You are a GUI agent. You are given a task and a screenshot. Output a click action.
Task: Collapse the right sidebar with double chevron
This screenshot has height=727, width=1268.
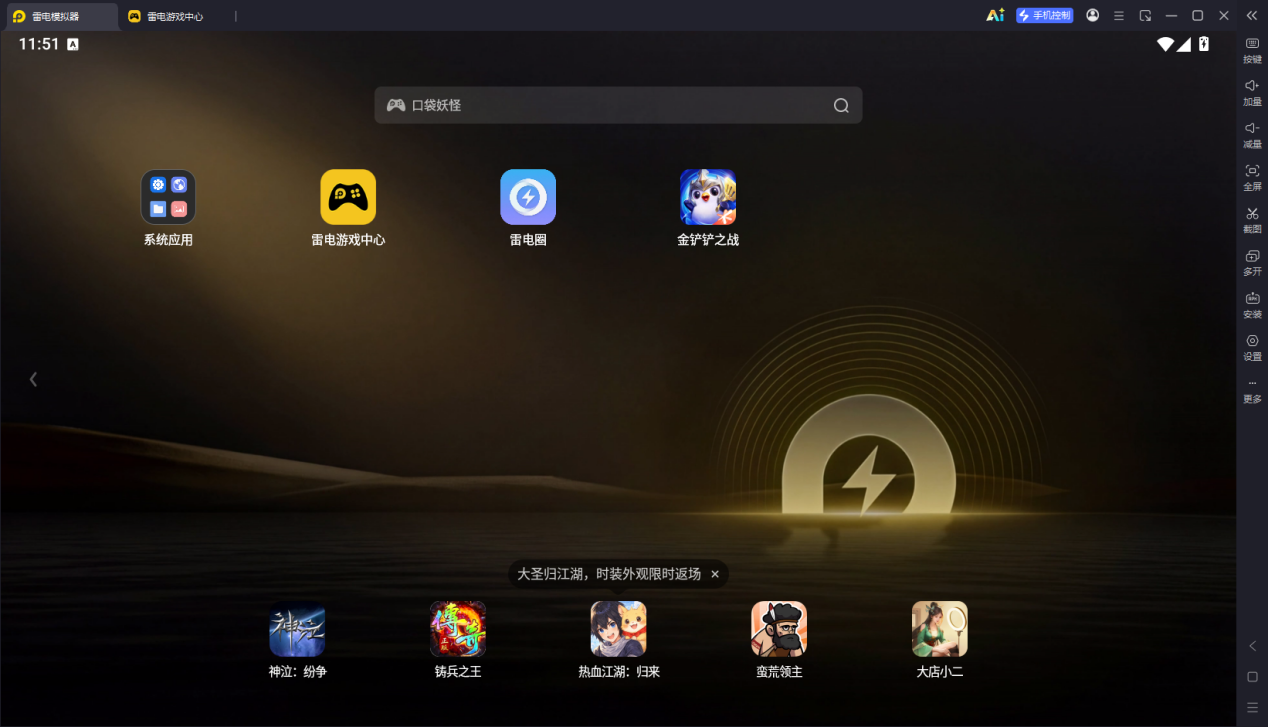coord(1252,15)
